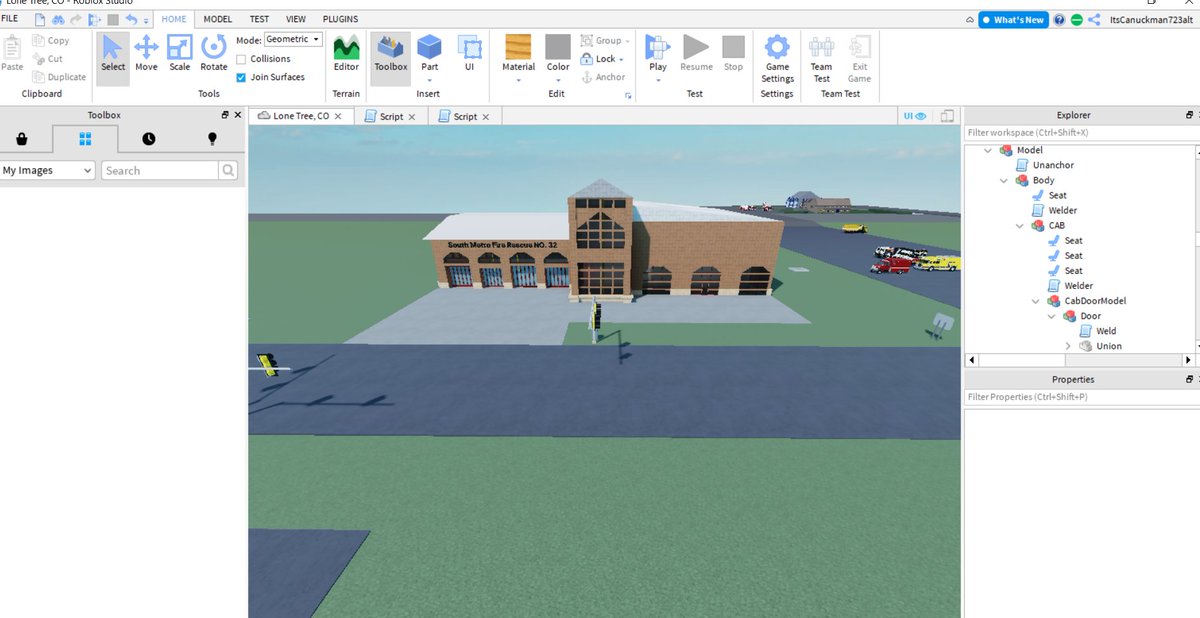Click the Resume button
Viewport: 1200px width, 618px height.
point(696,54)
